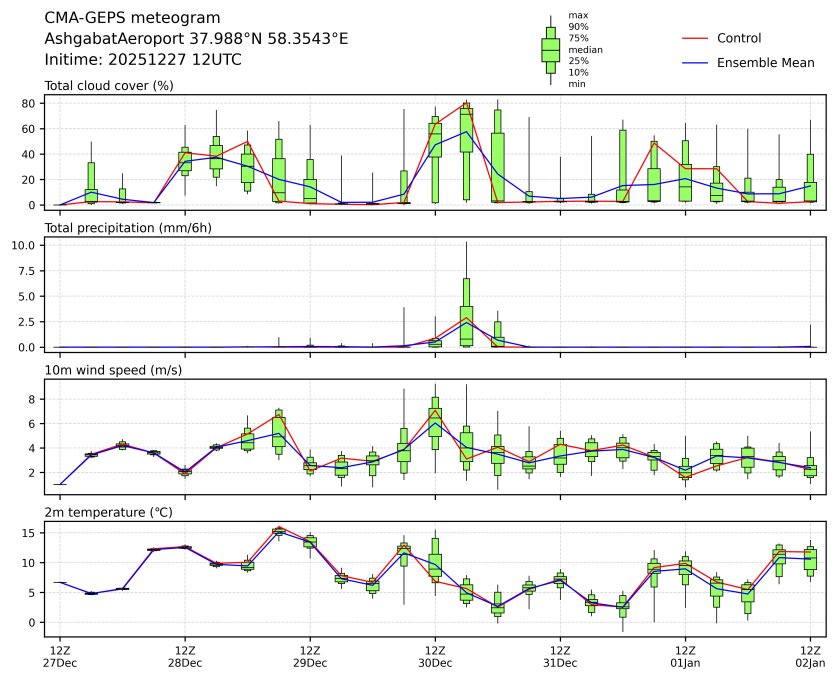Click the 12Z 02Jan time axis label

(x=810, y=656)
